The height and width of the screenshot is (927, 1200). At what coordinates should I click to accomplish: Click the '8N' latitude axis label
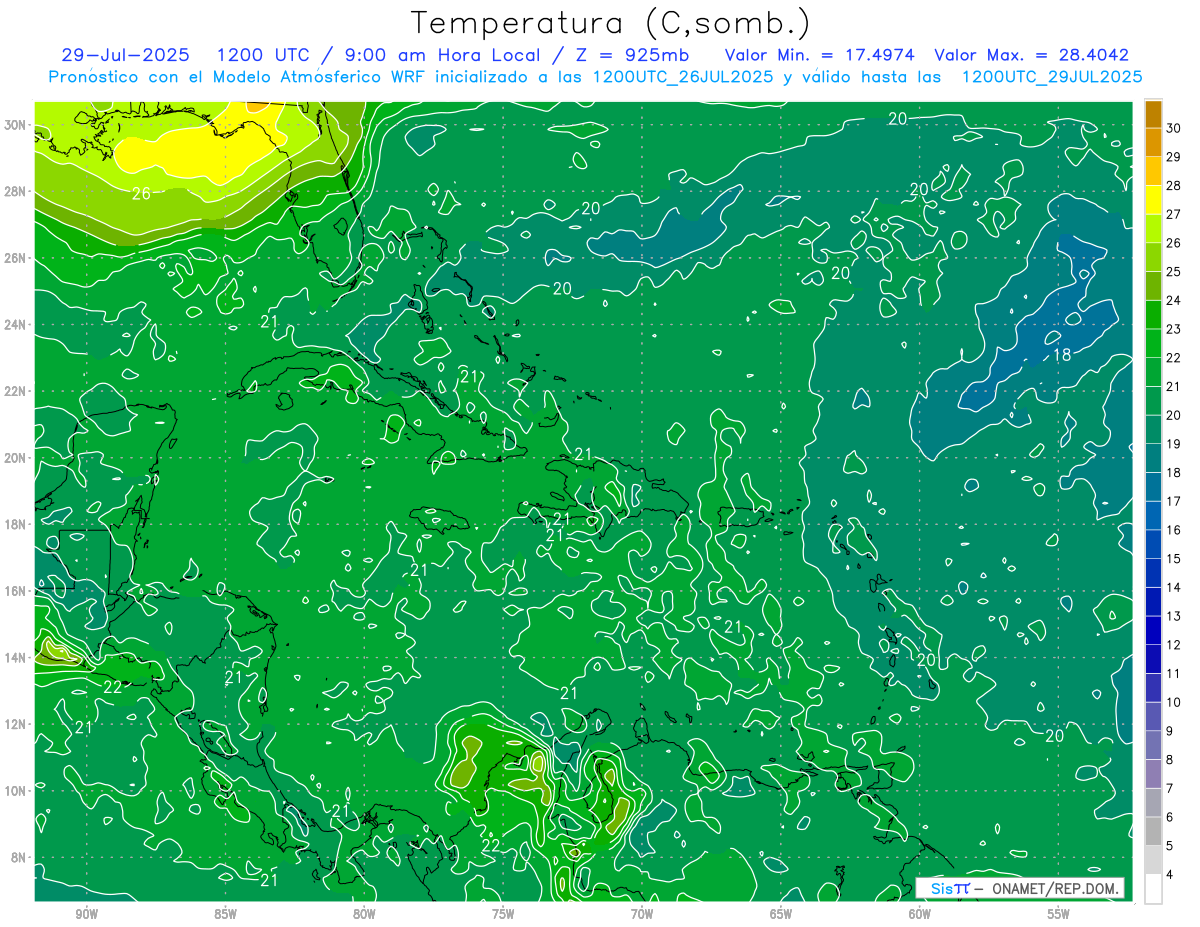pos(20,858)
